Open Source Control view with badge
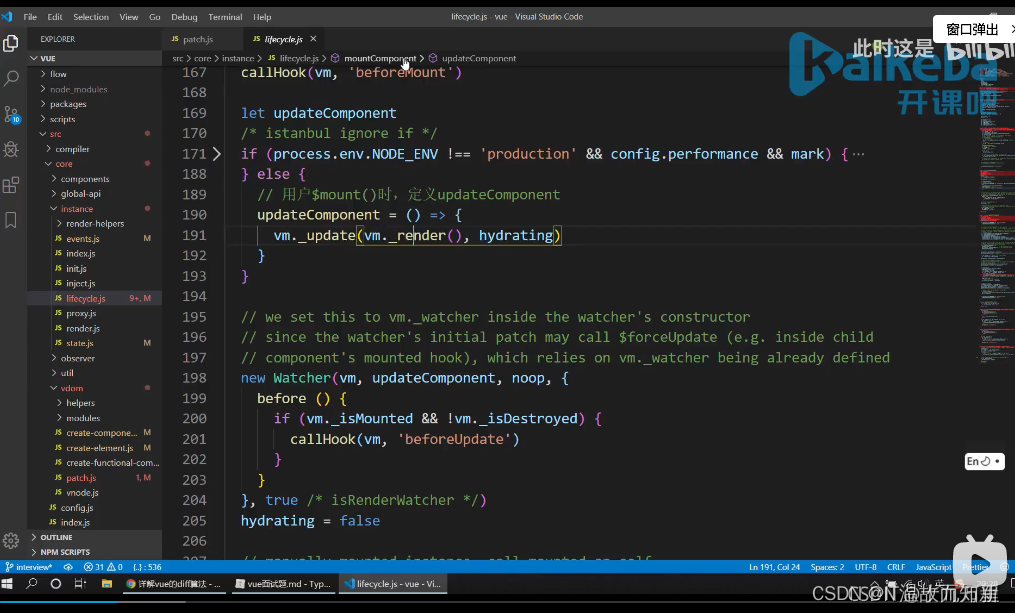 tap(11, 115)
